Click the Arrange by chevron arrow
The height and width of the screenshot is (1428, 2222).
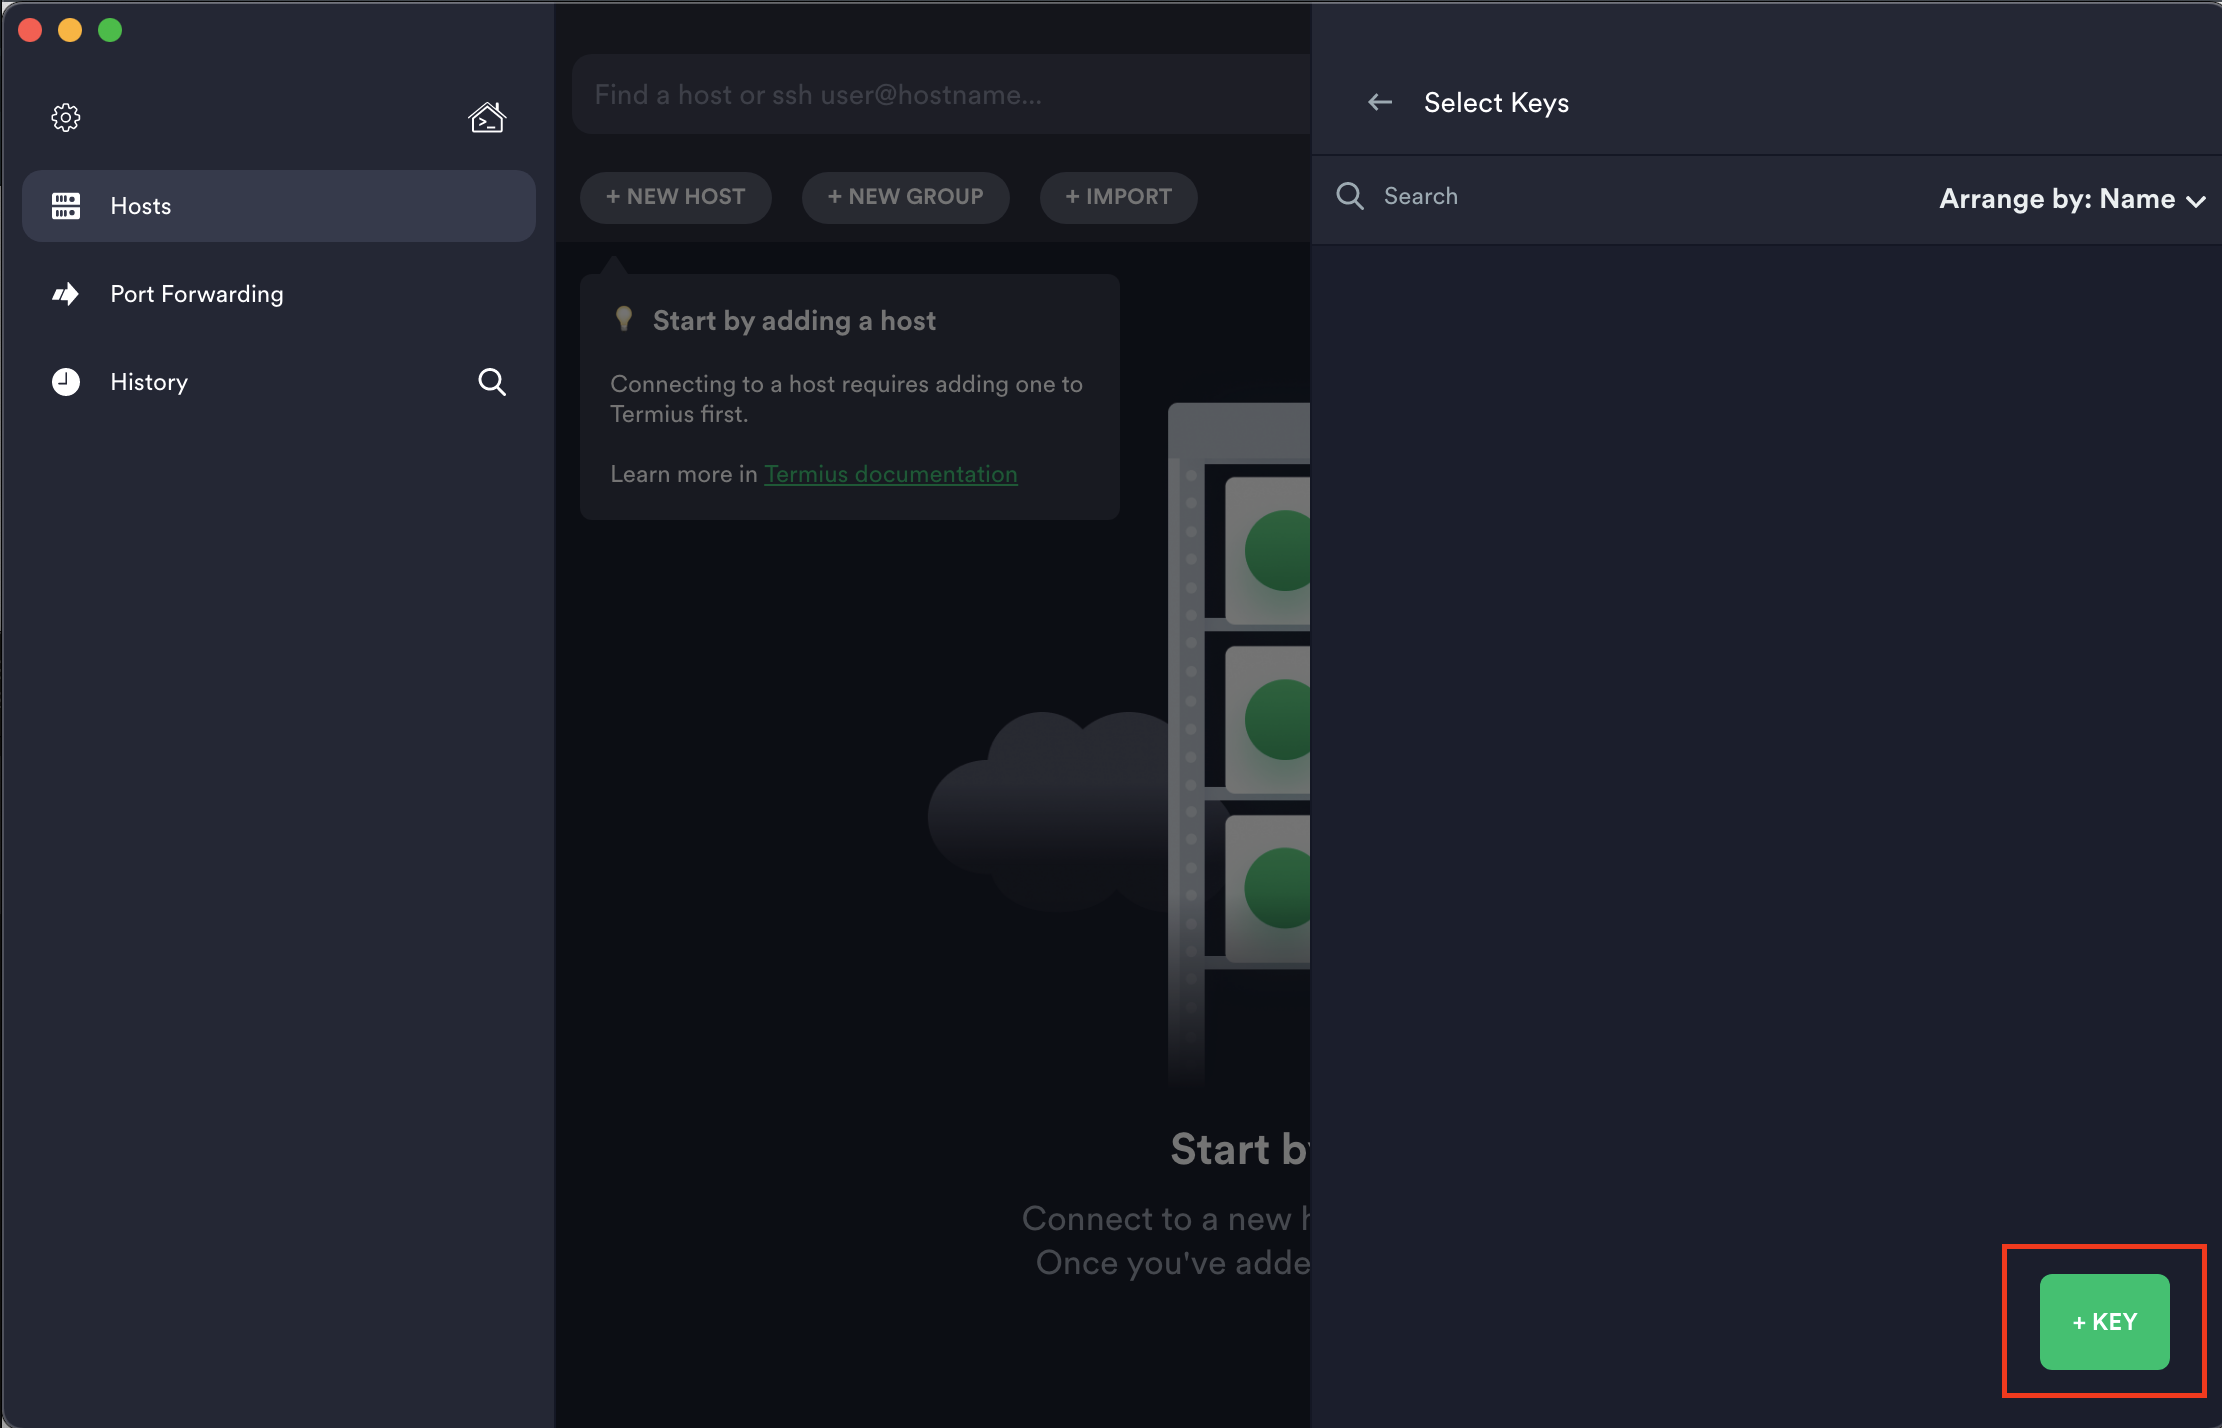tap(2197, 201)
